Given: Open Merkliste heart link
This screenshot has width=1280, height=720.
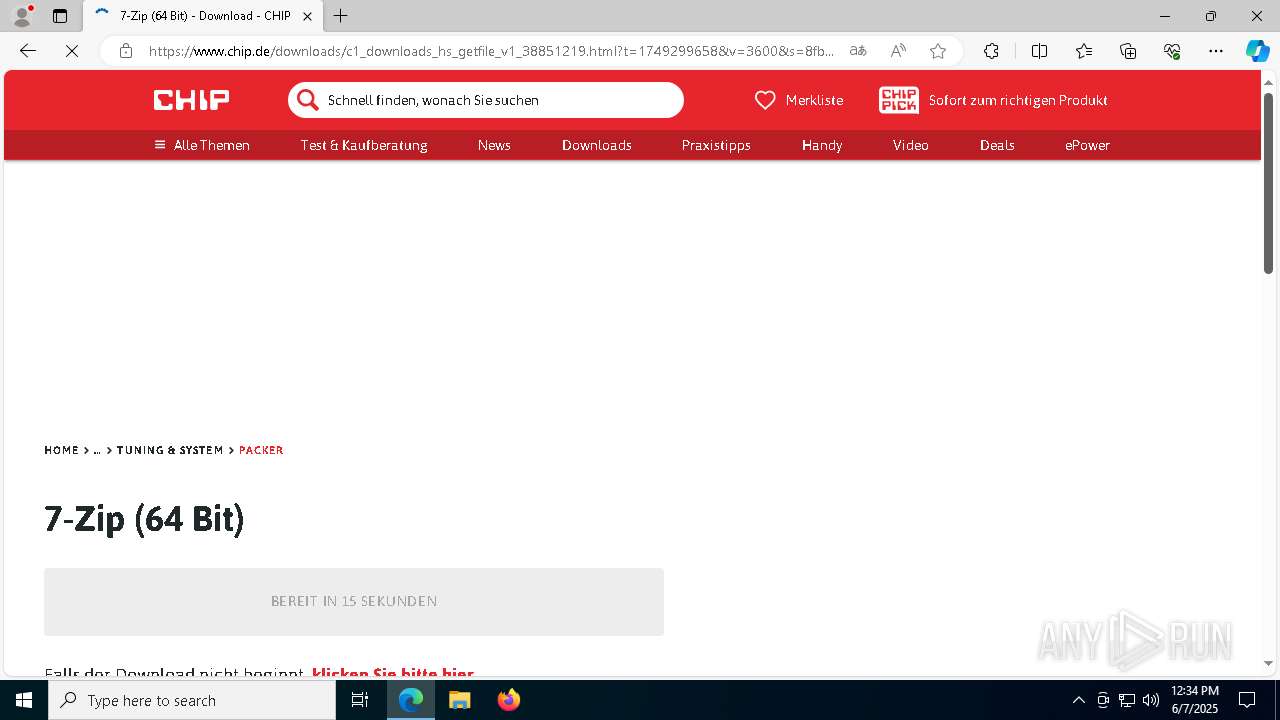Looking at the screenshot, I should tap(798, 100).
